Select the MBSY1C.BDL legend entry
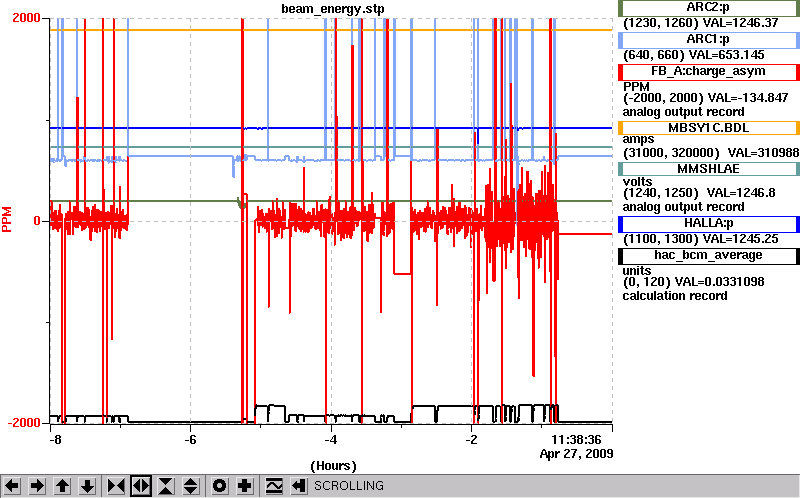 click(x=709, y=128)
